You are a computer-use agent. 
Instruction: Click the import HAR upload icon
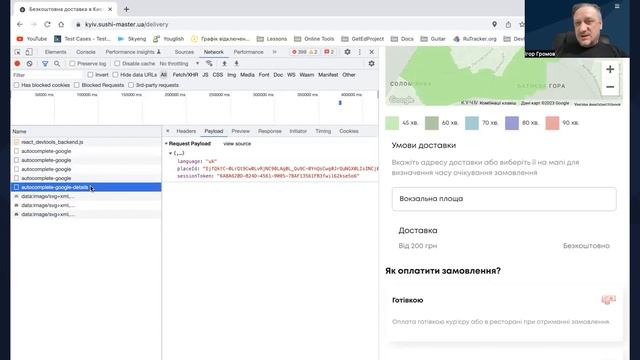click(x=224, y=64)
